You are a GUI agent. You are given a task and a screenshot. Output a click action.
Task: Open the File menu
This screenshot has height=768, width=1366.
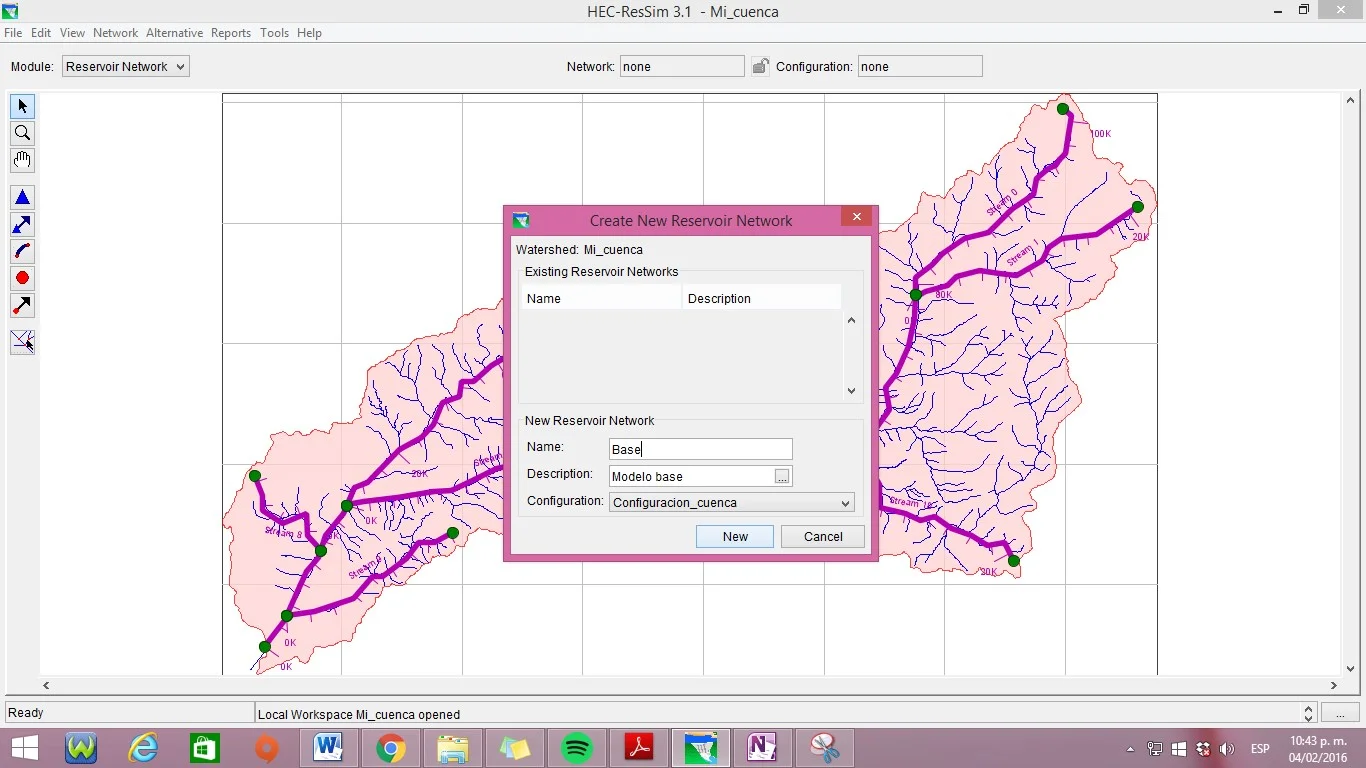pos(13,33)
